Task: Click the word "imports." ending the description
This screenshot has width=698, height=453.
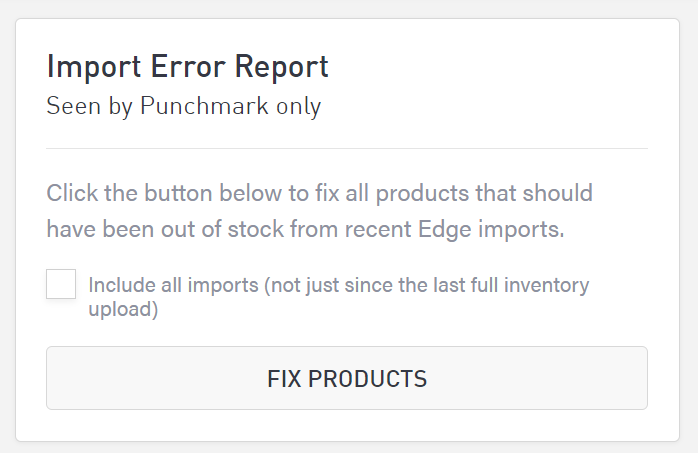Action: coord(522,228)
